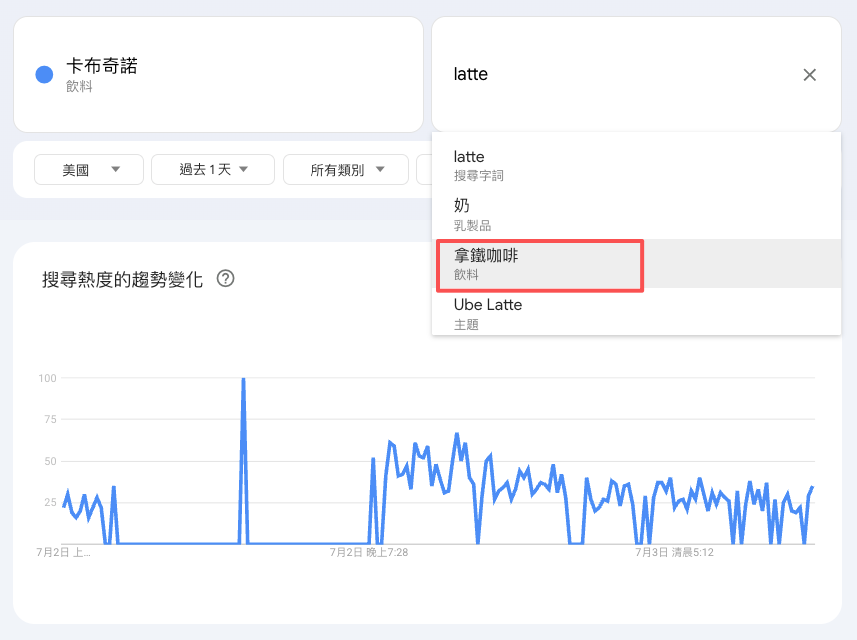
Task: Click the 50 y-axis value
Action: click(50, 461)
